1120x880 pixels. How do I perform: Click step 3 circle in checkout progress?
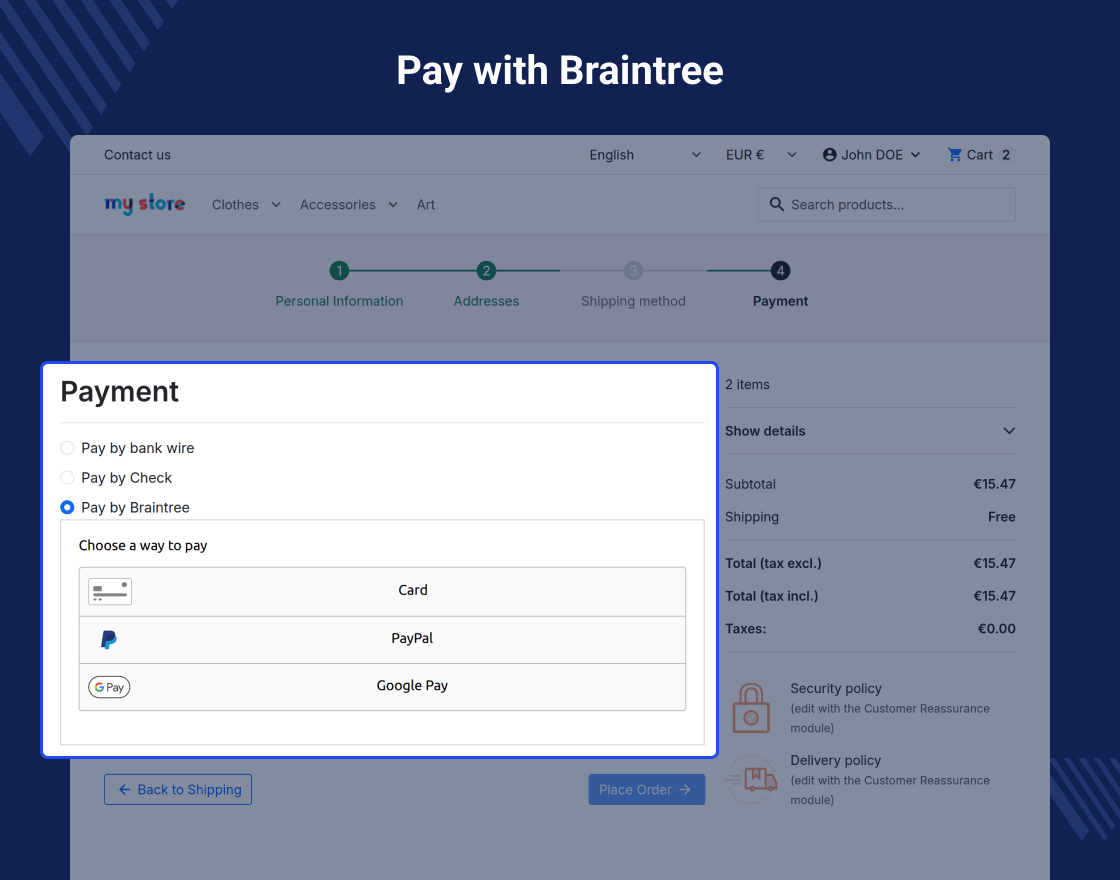click(633, 271)
